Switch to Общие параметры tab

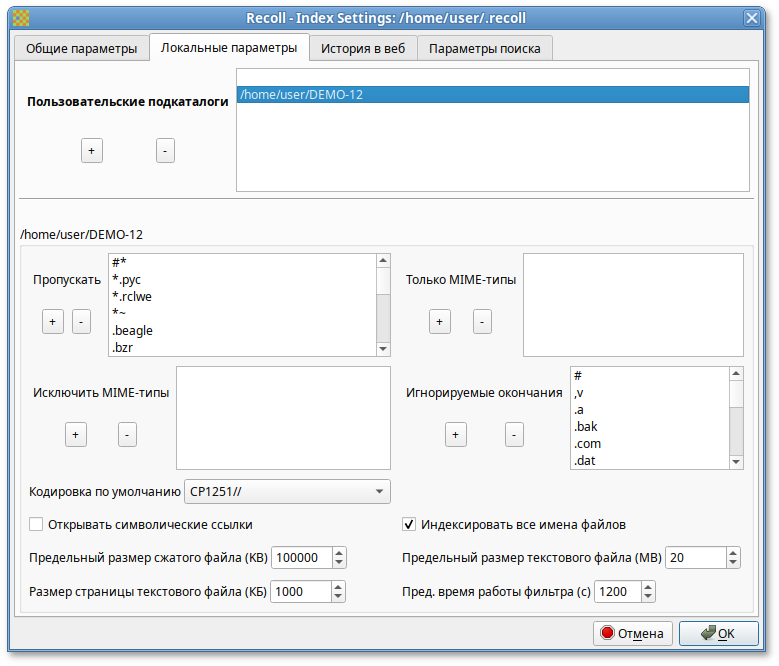(x=81, y=49)
